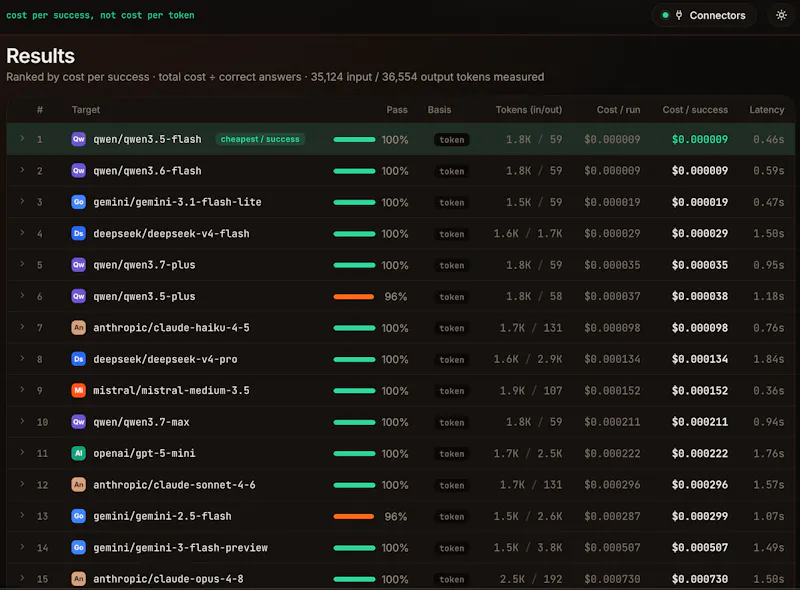800x590 pixels.
Task: Select the anthropic/claude-opus-4-8 target name
Action: [x=168, y=579]
